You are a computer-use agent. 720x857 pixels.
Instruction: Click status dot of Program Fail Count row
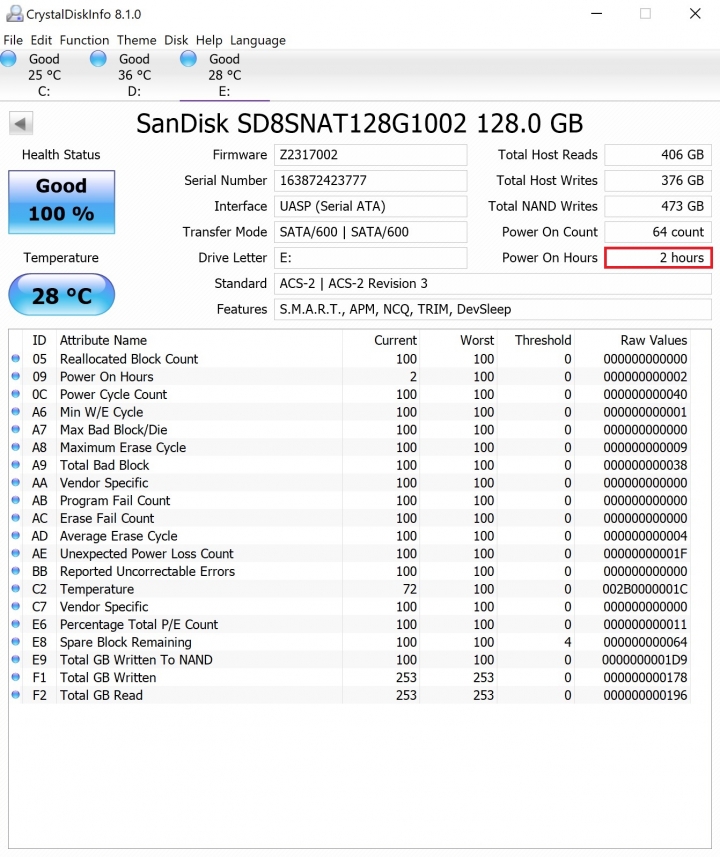click(x=15, y=500)
